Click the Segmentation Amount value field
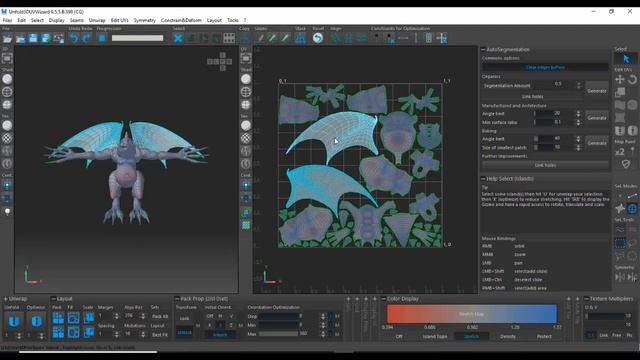This screenshot has width=640, height=360. point(558,84)
